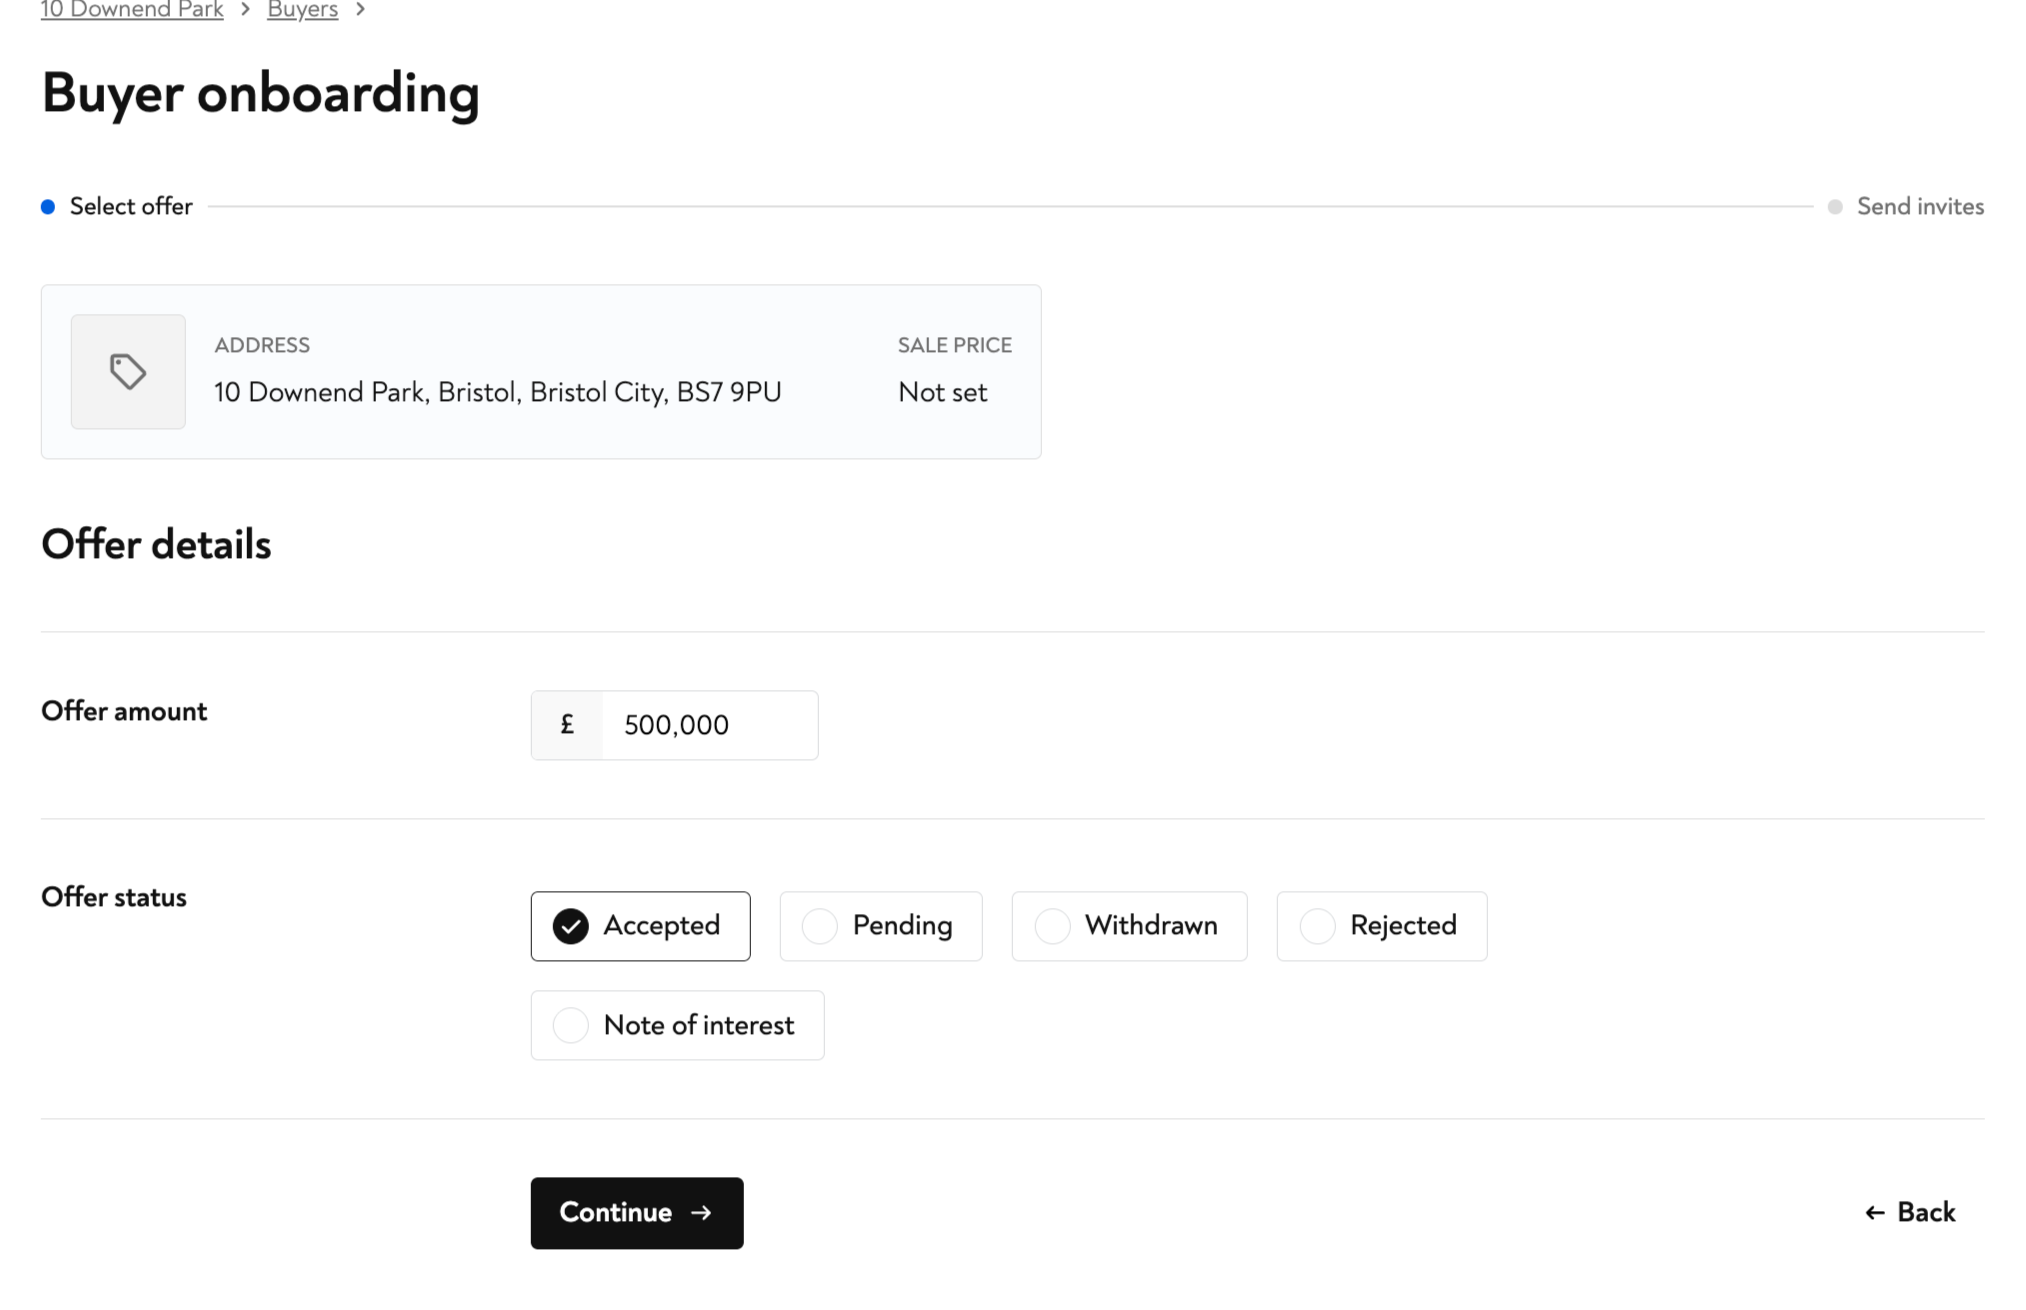Click the grey Send invites step dot
This screenshot has width=2026, height=1310.
pos(1835,207)
